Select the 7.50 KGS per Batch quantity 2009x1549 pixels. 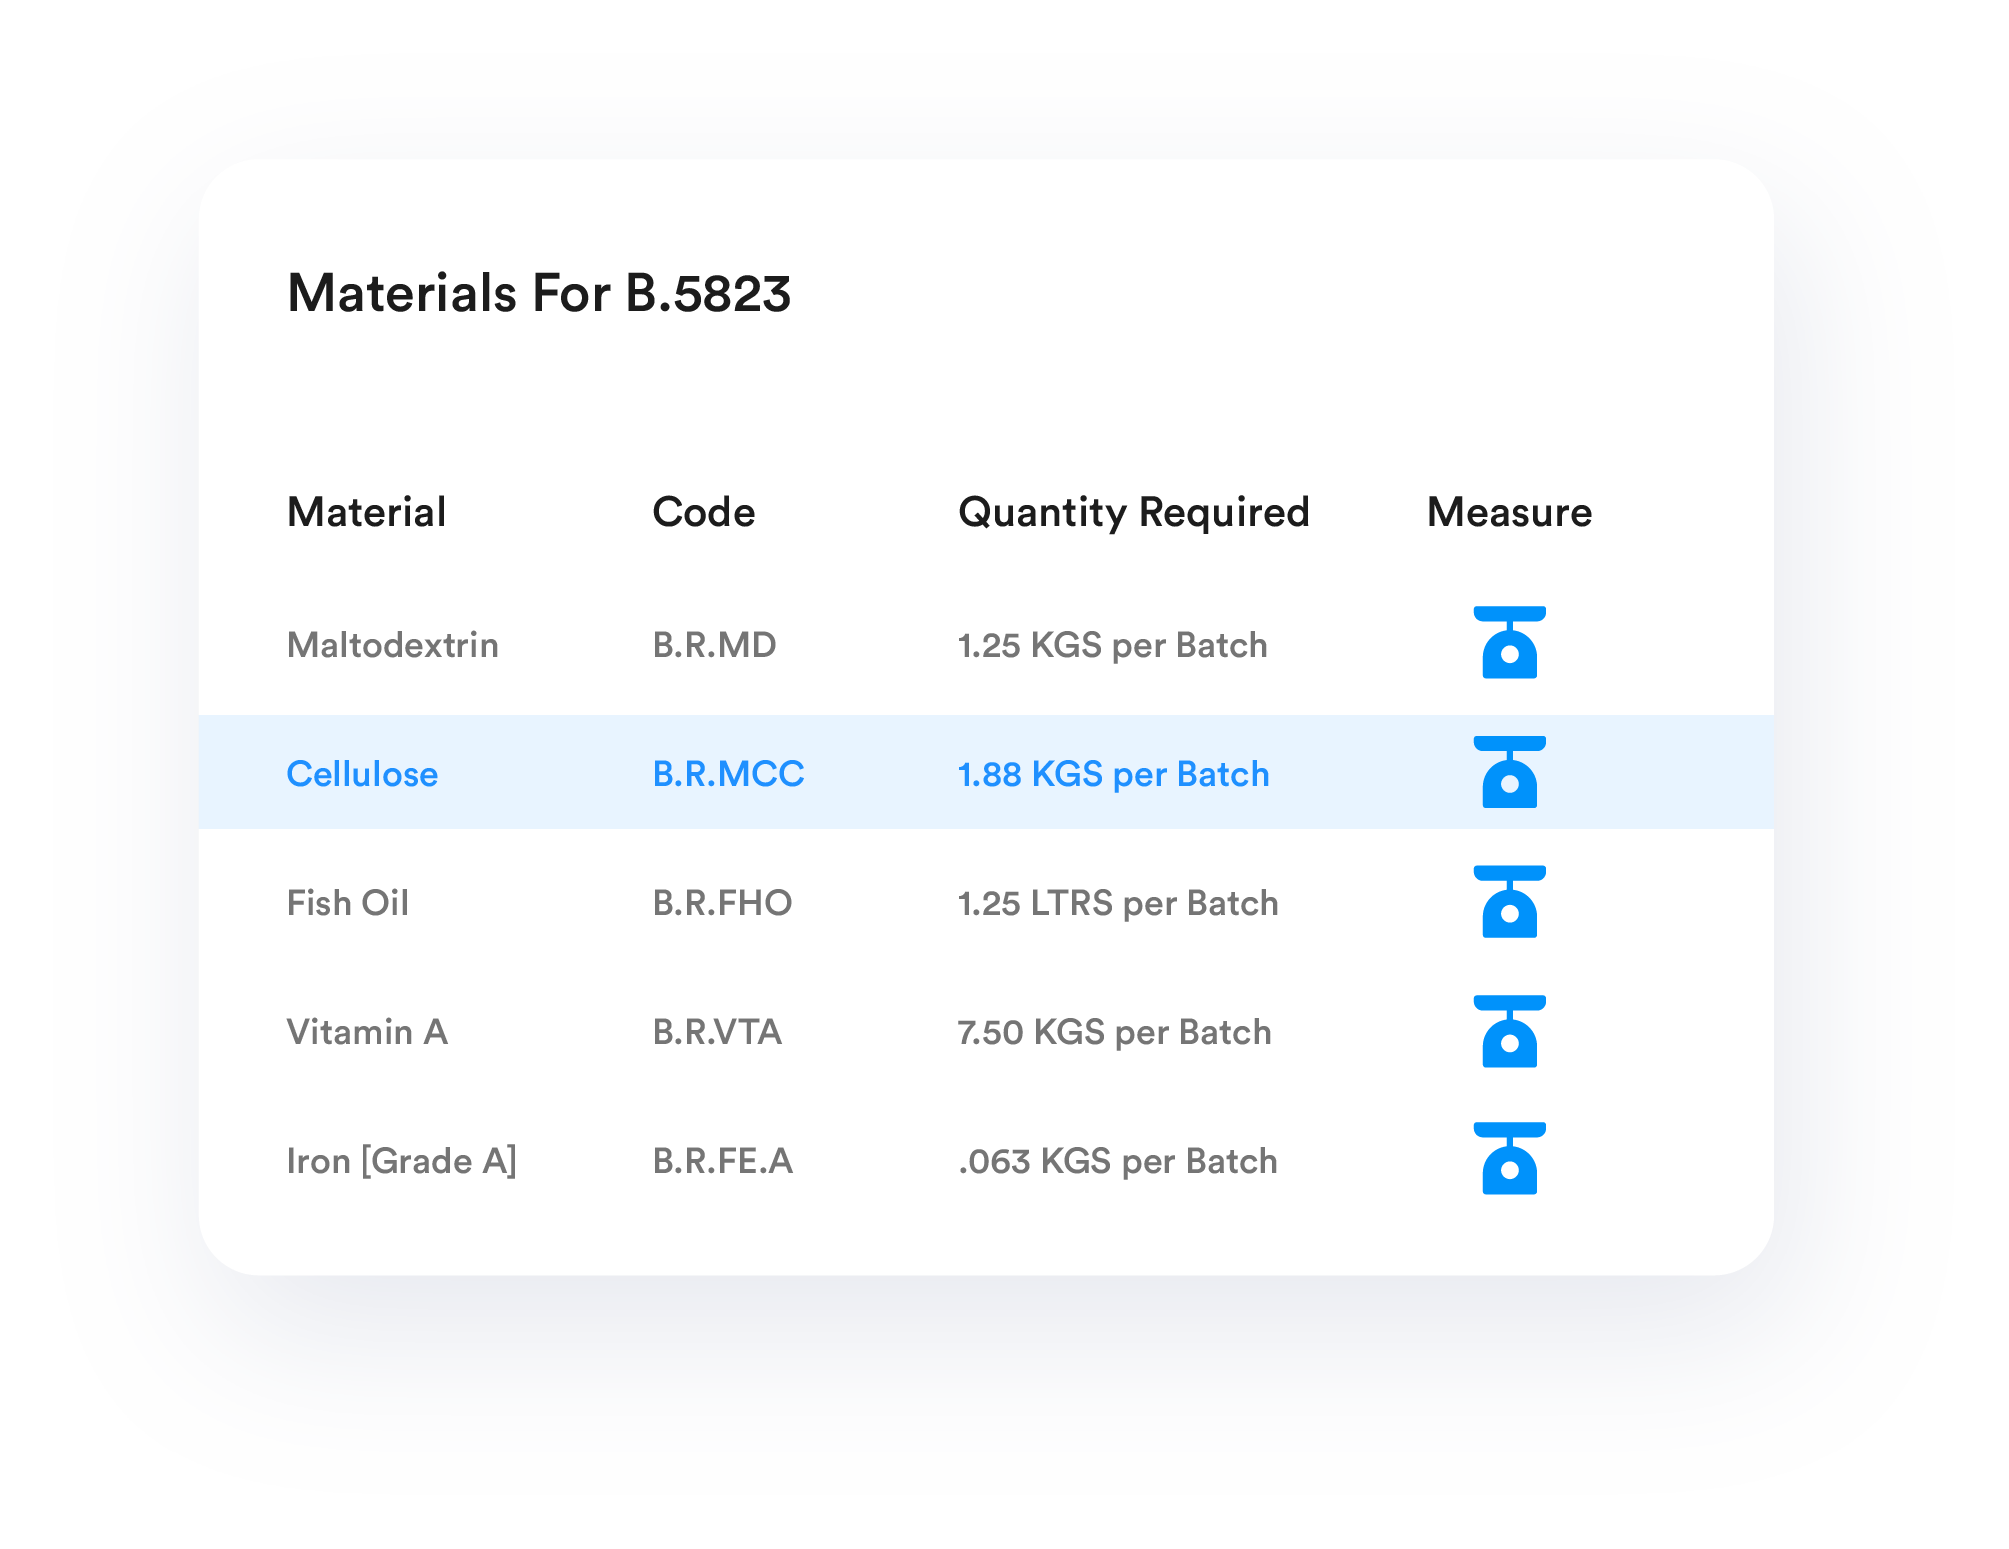coord(1114,1033)
